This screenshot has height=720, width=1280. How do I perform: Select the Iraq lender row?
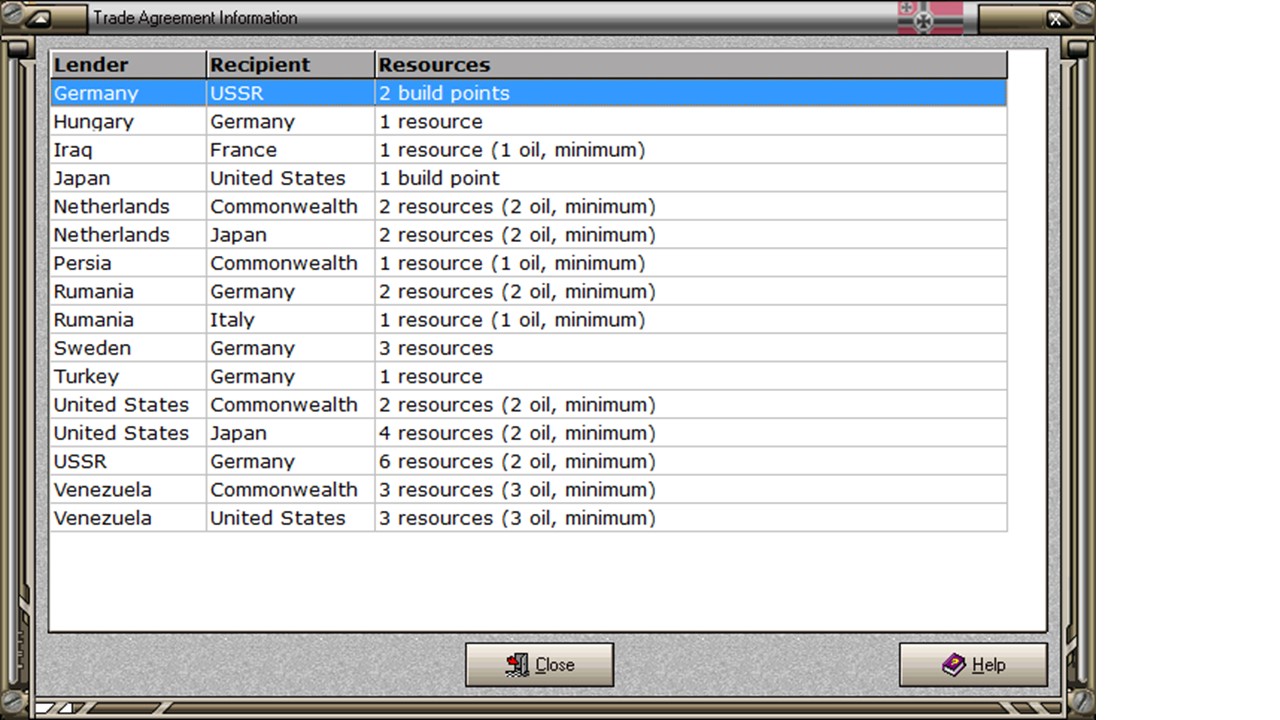click(528, 150)
